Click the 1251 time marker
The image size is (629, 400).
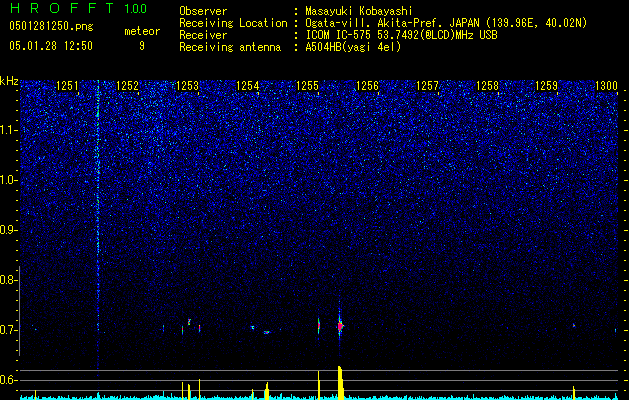pyautogui.click(x=67, y=85)
